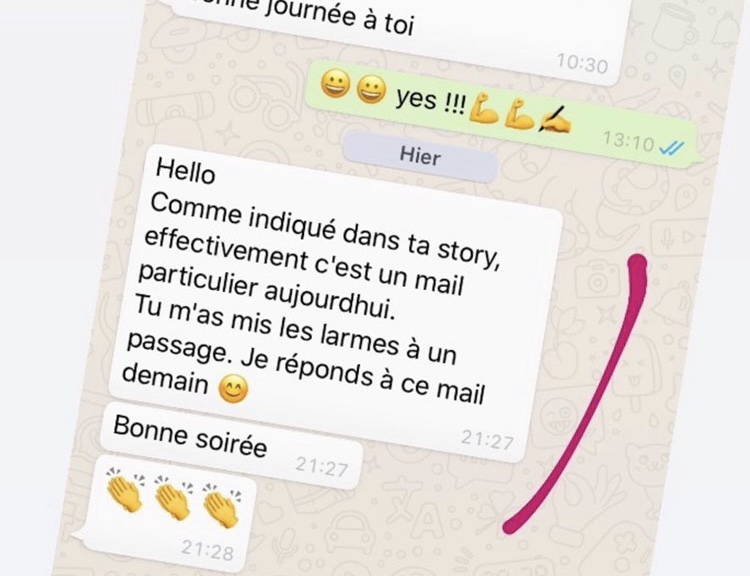Click the first flexed biceps emoji
The height and width of the screenshot is (576, 750).
point(484,109)
